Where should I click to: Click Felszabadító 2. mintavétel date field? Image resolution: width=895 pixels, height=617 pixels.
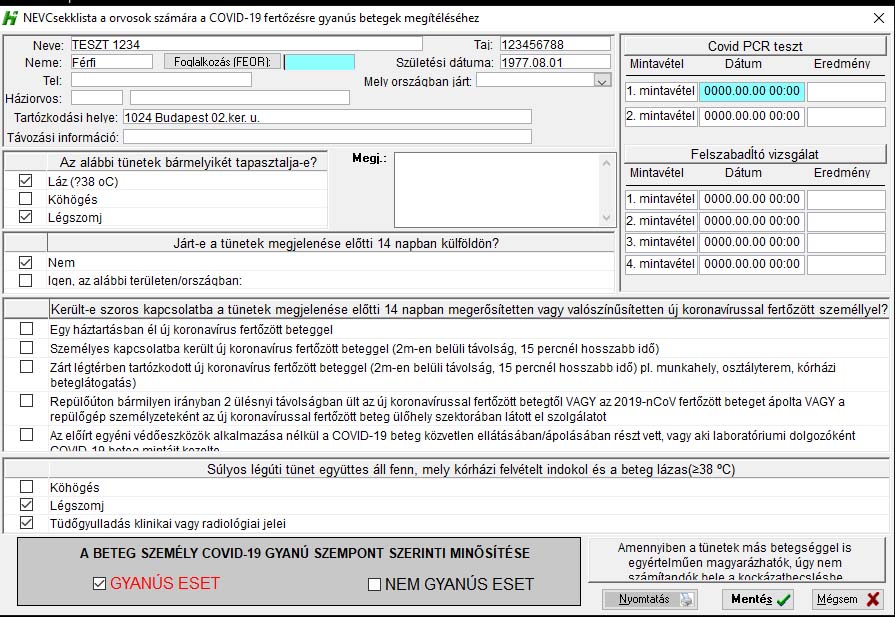[752, 220]
